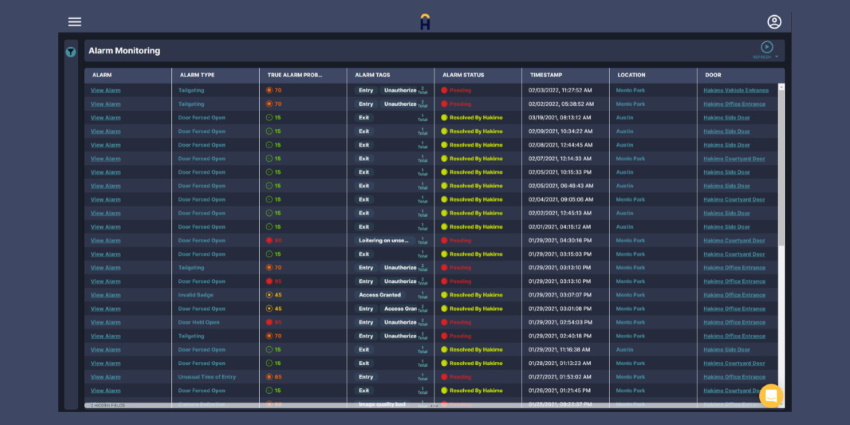The image size is (850, 425).
Task: Expand the Refresh interval dropdown arrow
Action: (x=777, y=57)
